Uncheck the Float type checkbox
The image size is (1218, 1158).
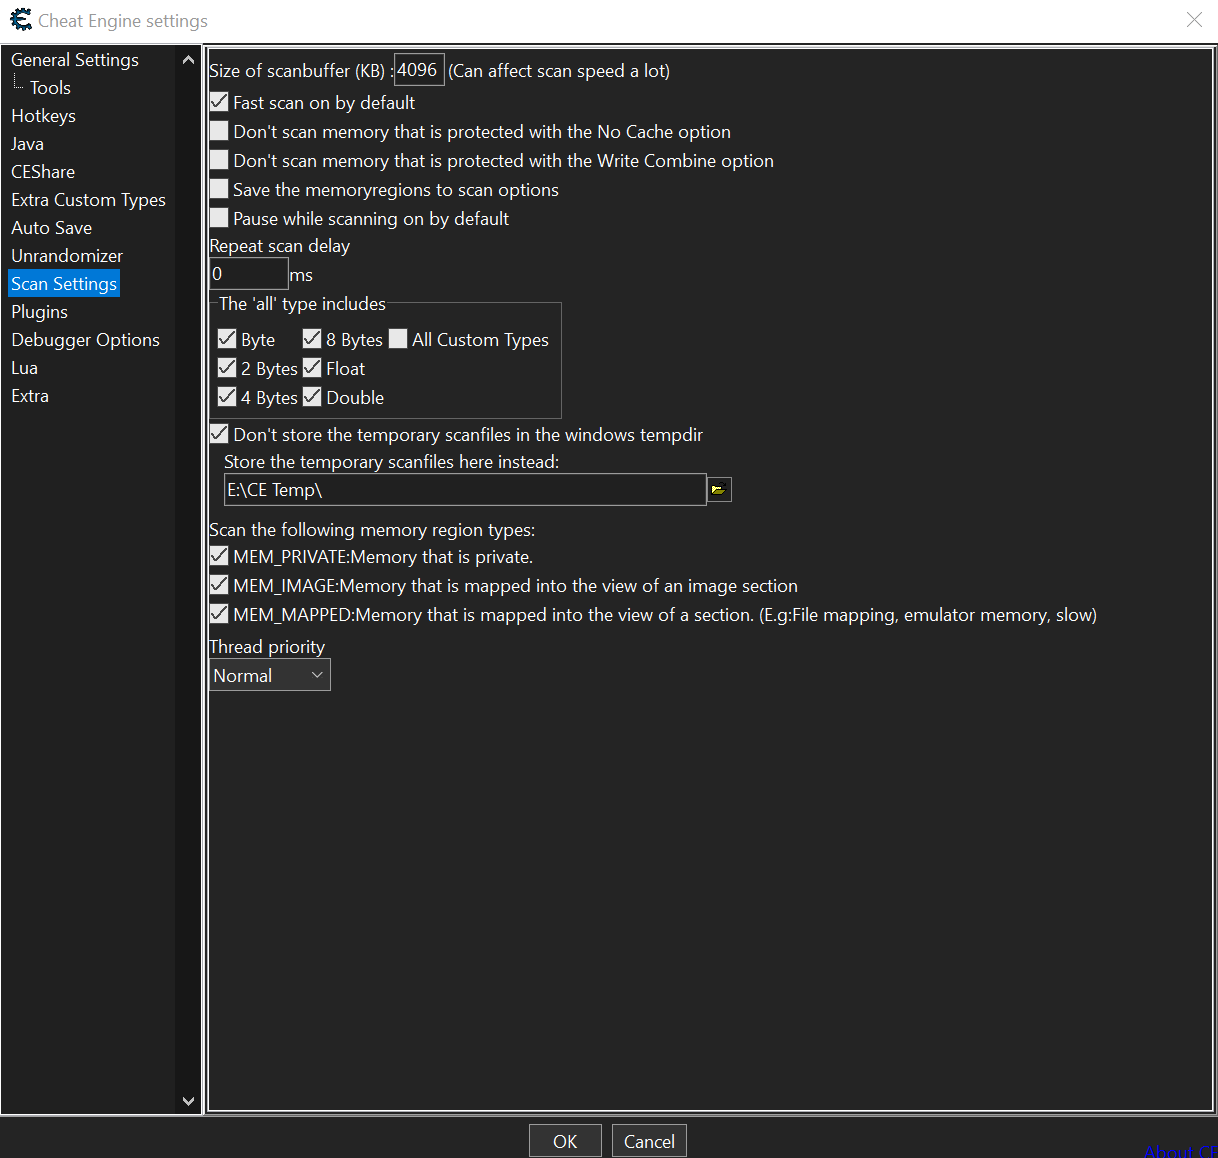313,368
